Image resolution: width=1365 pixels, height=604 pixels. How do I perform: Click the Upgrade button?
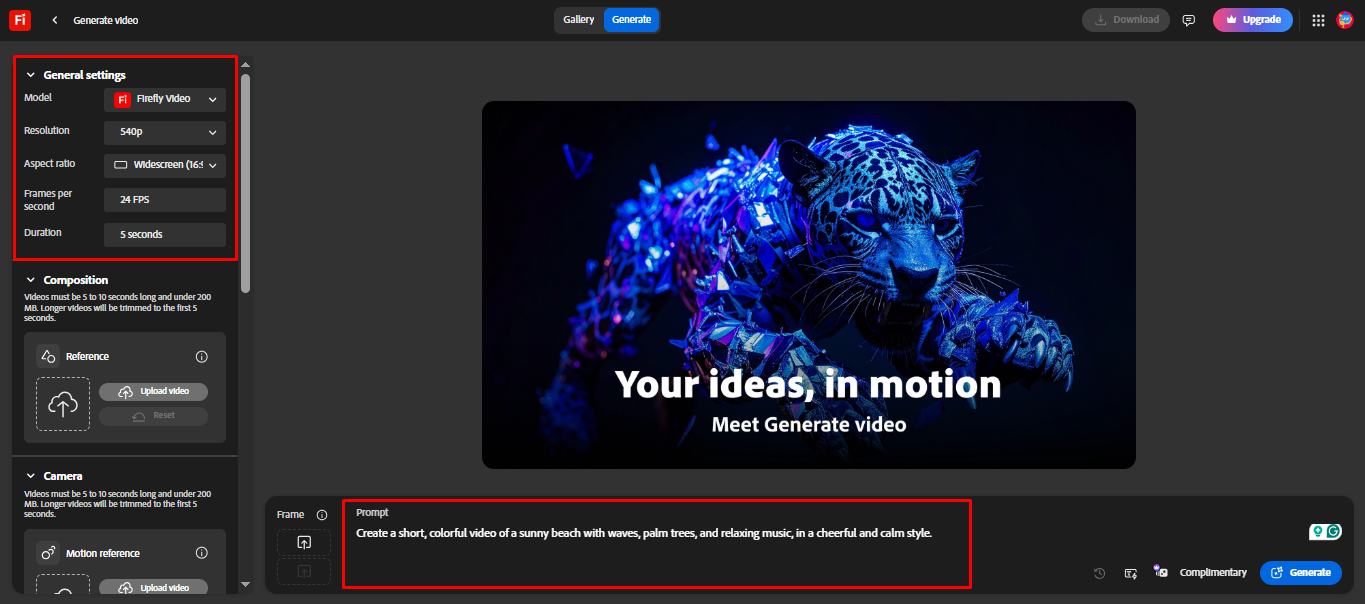[1252, 19]
